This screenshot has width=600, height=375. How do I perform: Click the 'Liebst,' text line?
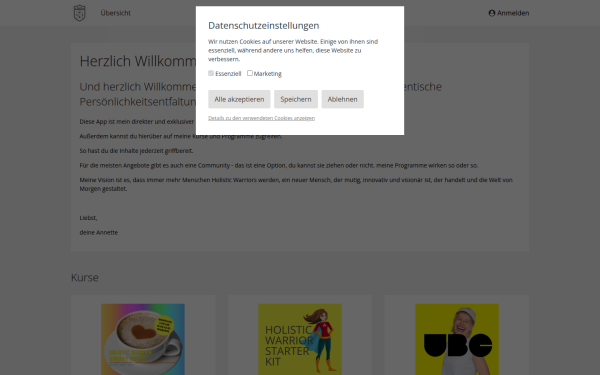pyautogui.click(x=88, y=218)
